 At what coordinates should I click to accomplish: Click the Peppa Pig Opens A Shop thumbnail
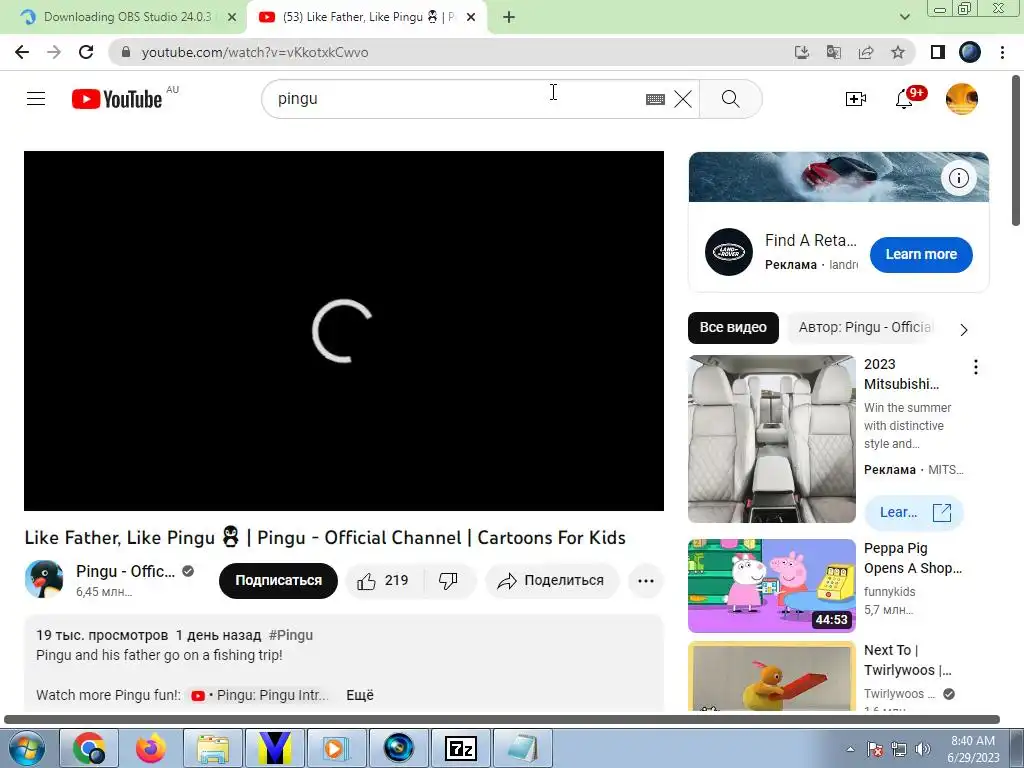tap(771, 586)
